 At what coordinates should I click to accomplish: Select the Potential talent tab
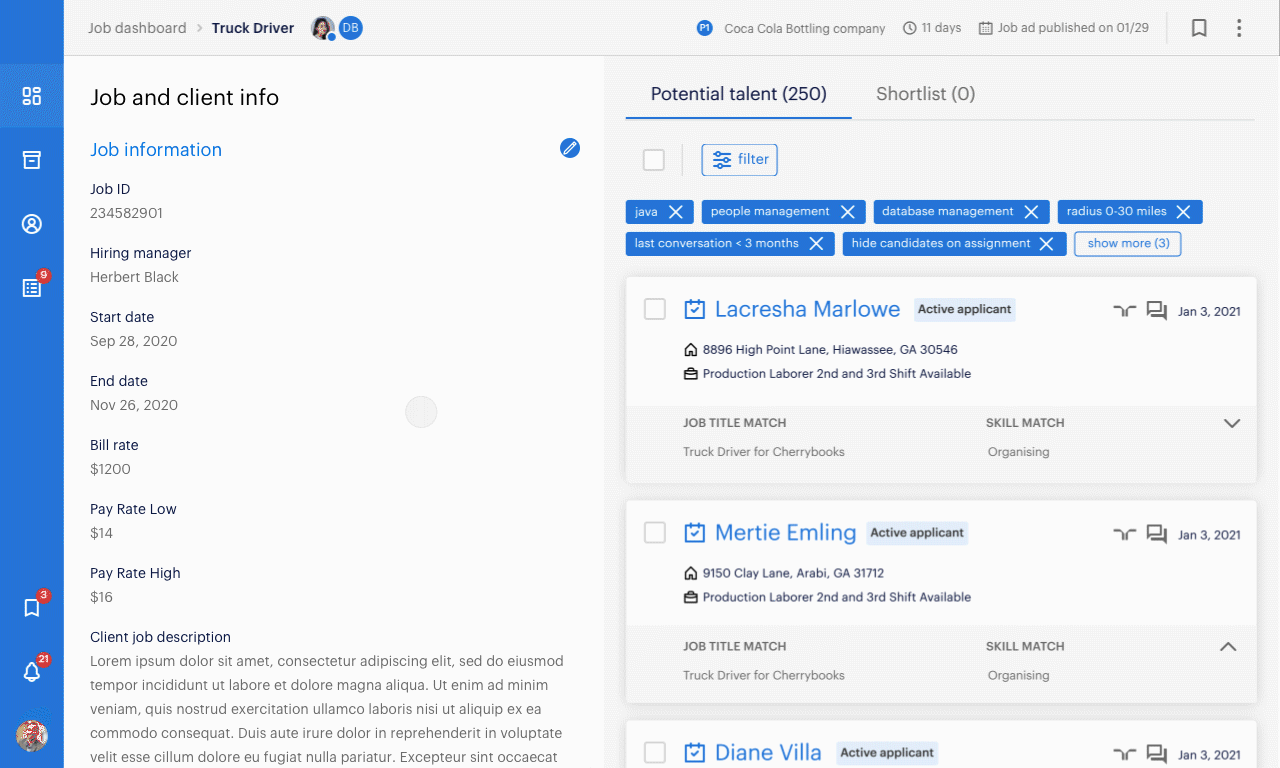coord(738,94)
